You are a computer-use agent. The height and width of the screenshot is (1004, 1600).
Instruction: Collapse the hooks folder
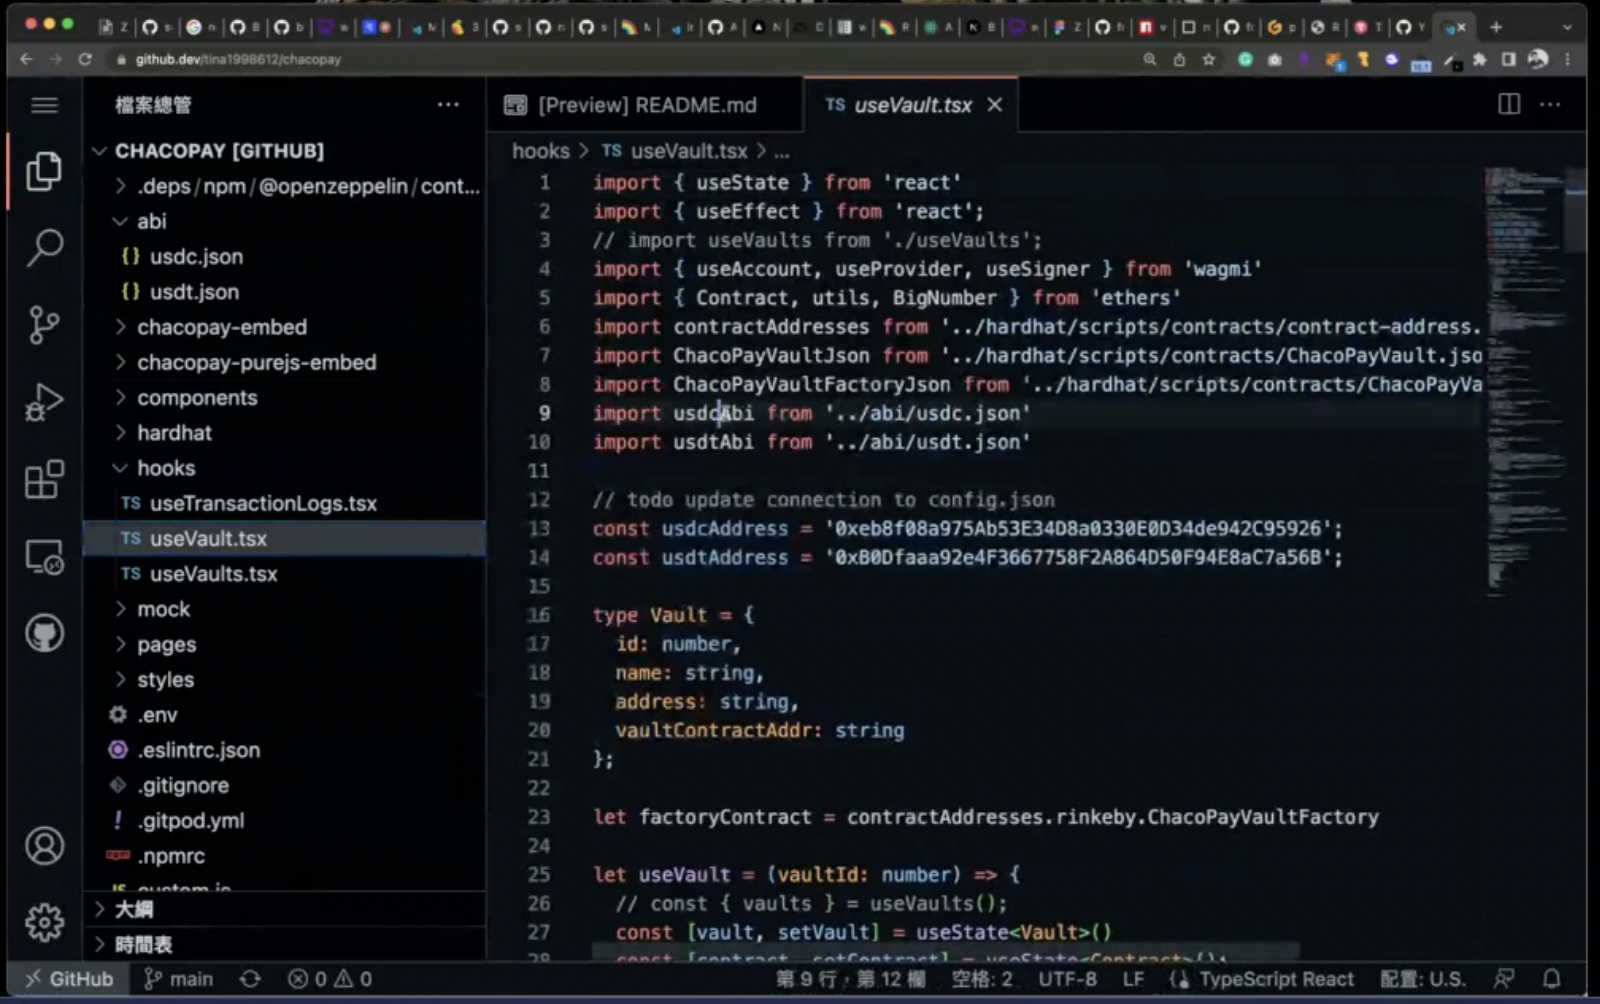[166, 468]
